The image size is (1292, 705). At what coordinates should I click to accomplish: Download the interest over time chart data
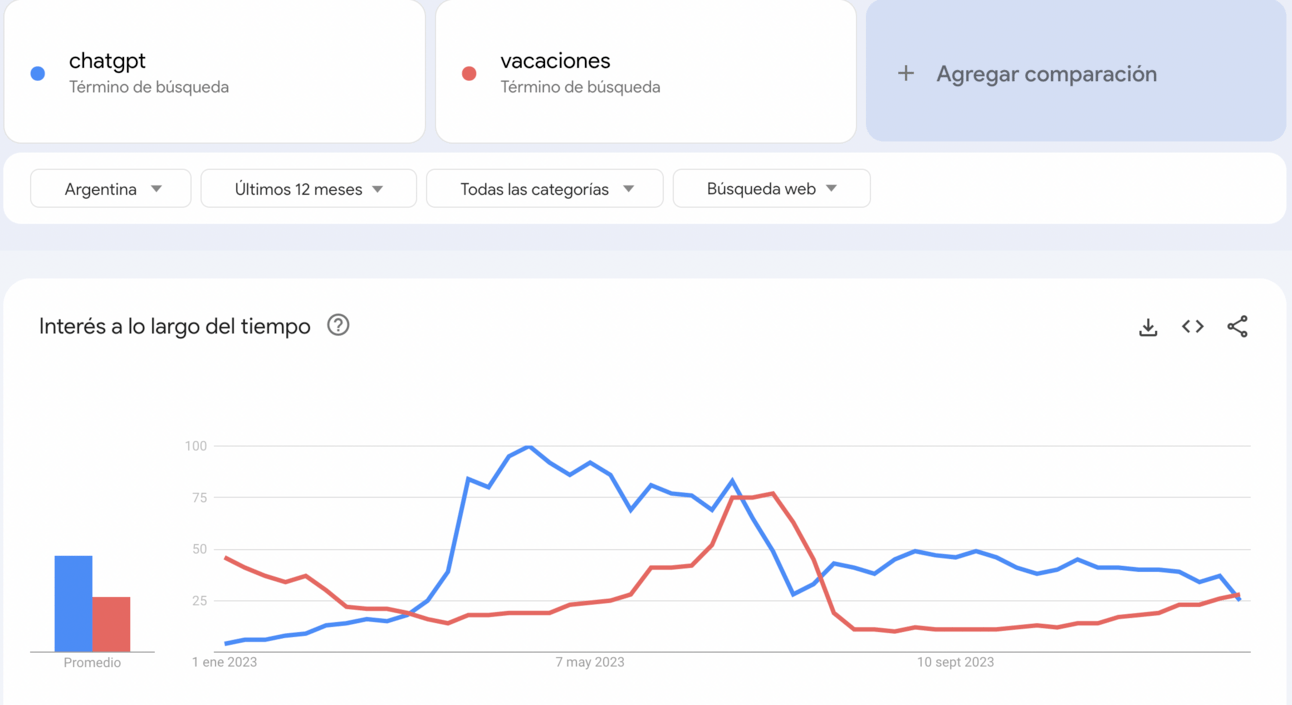[x=1148, y=327]
